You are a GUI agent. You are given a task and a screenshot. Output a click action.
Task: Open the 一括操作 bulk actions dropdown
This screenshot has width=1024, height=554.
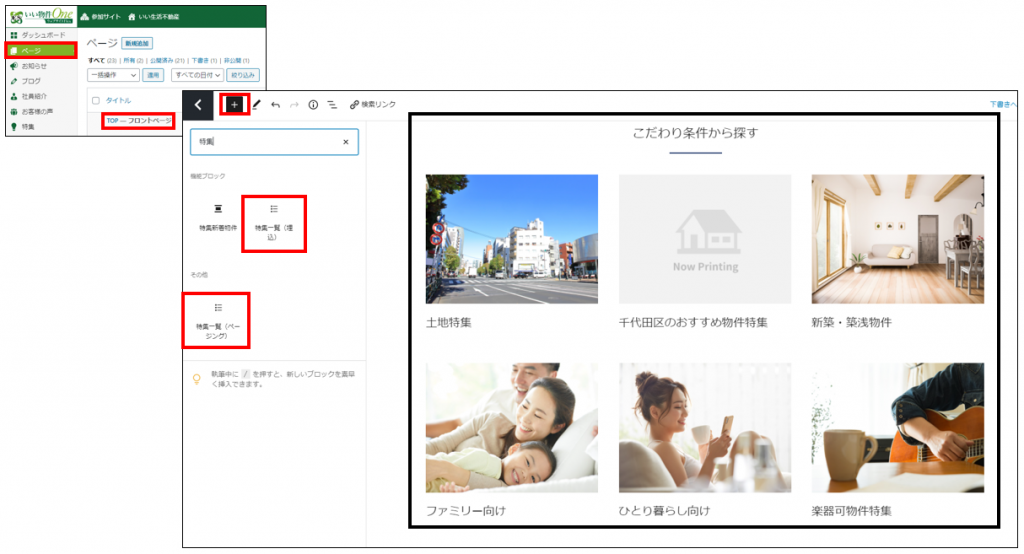tap(113, 75)
